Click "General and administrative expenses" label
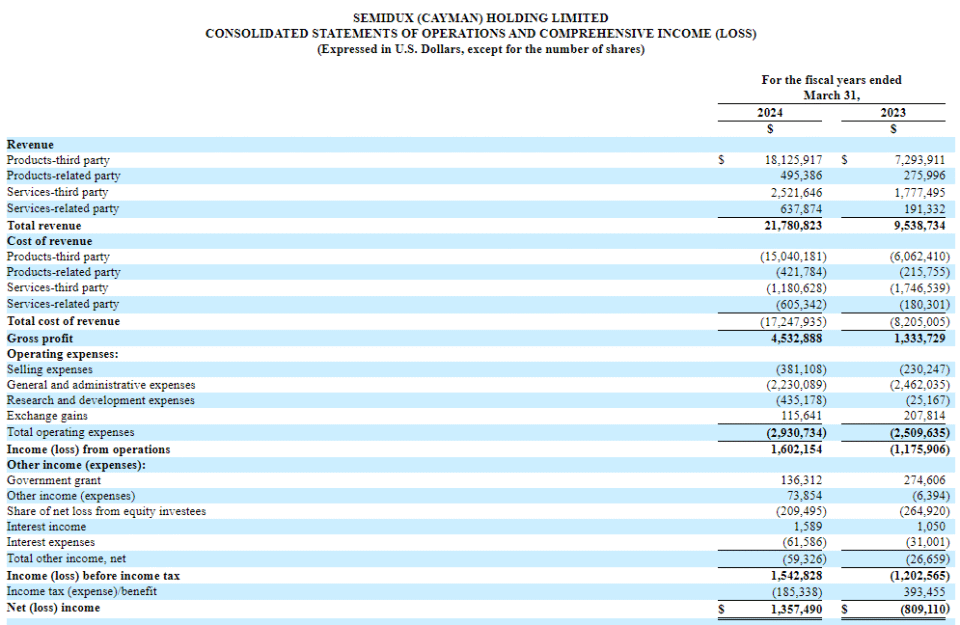This screenshot has width=960, height=625. coord(101,385)
